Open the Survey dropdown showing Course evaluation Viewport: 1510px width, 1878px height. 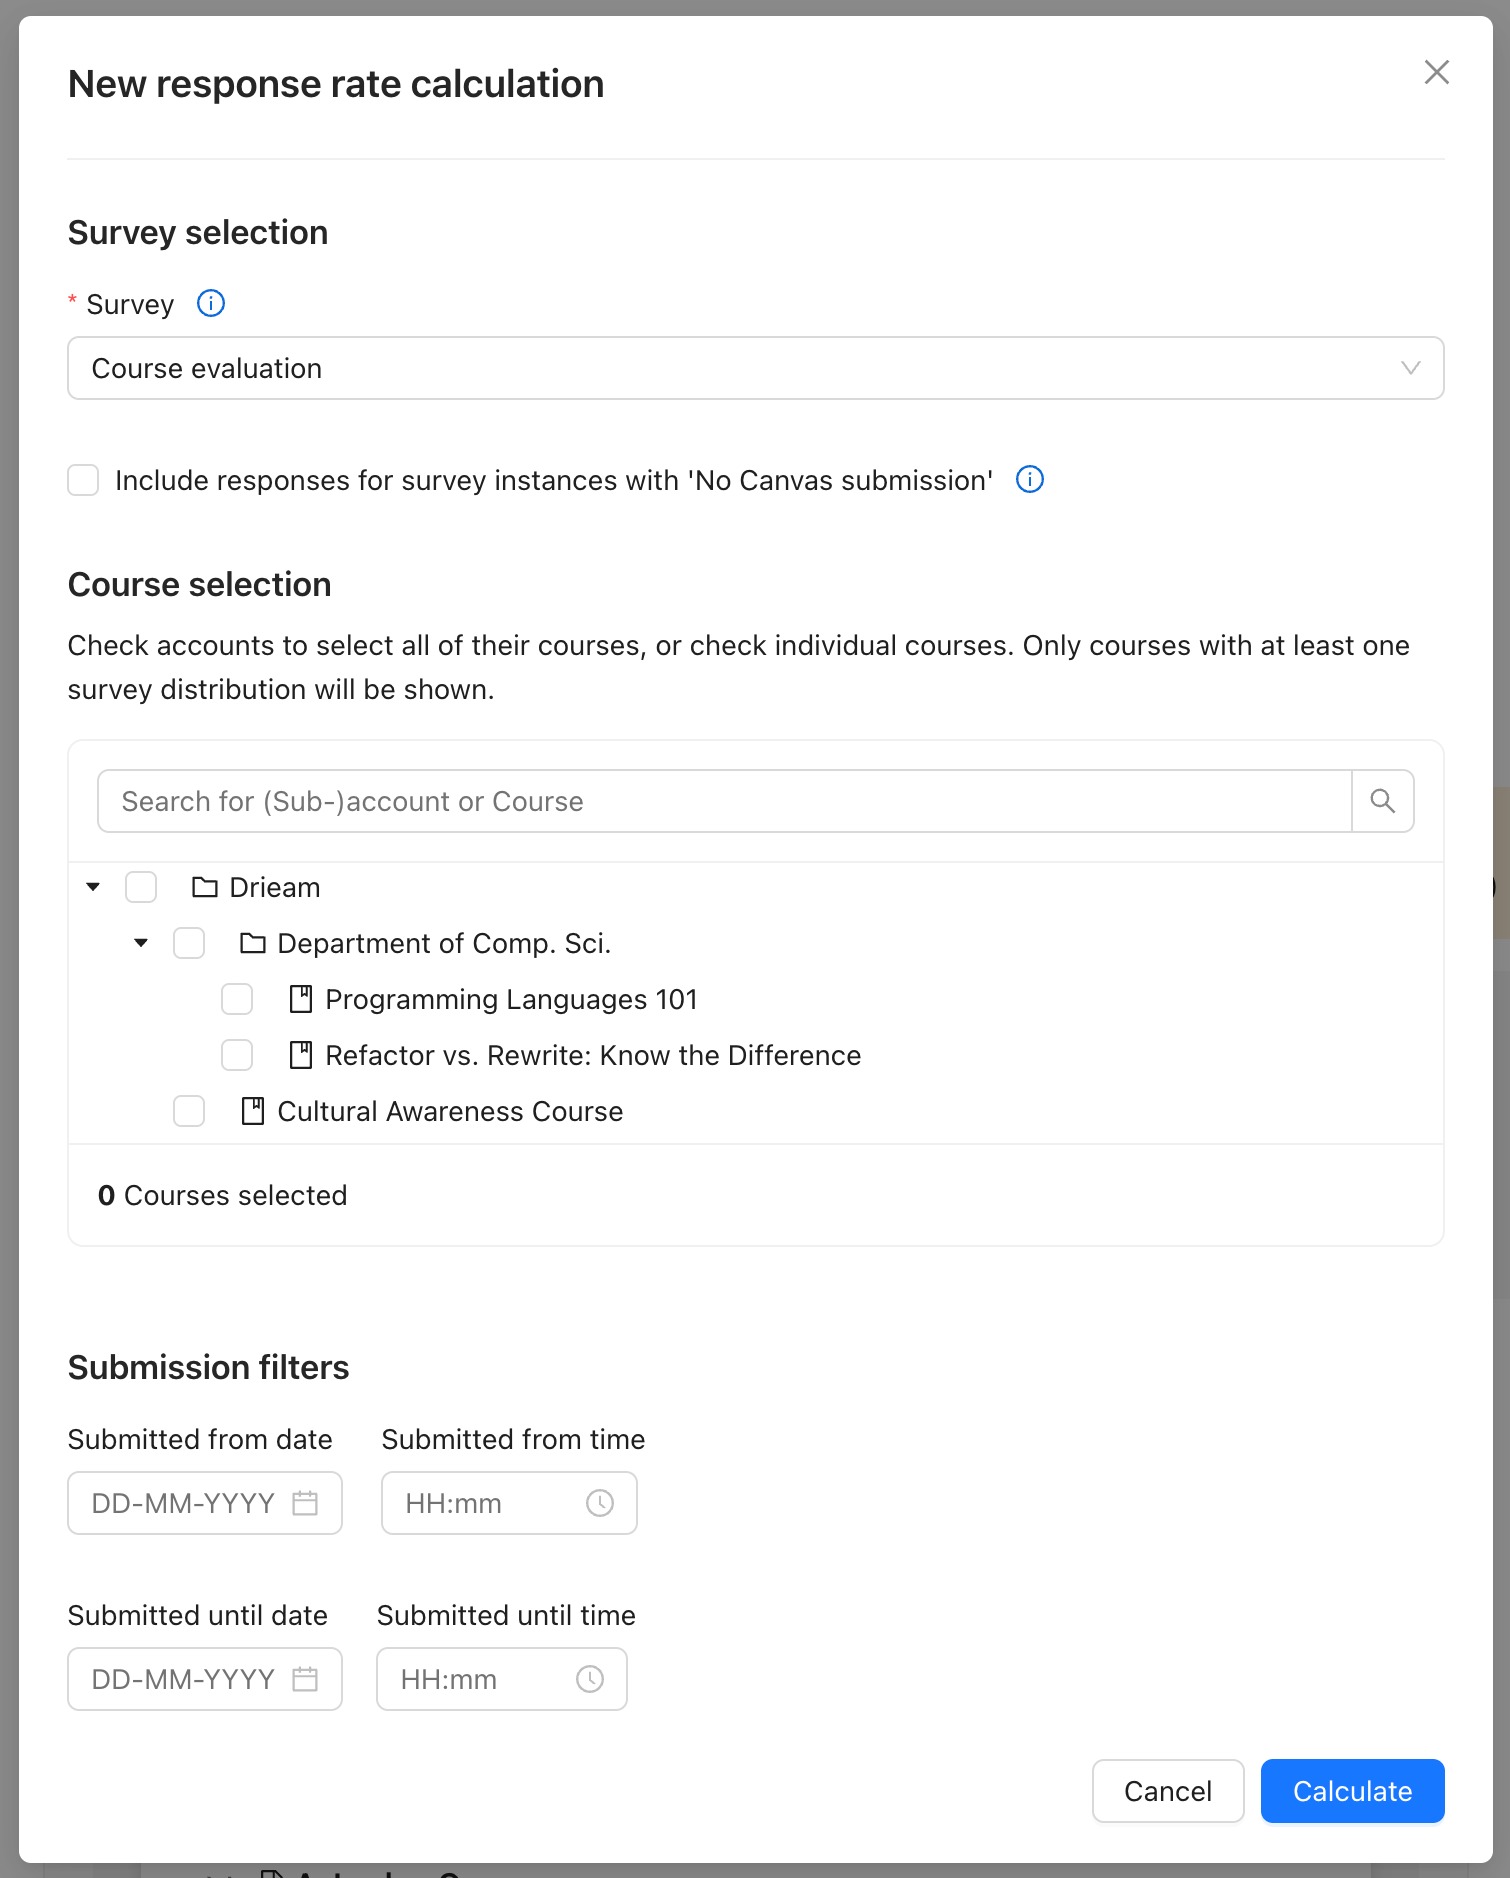click(756, 368)
